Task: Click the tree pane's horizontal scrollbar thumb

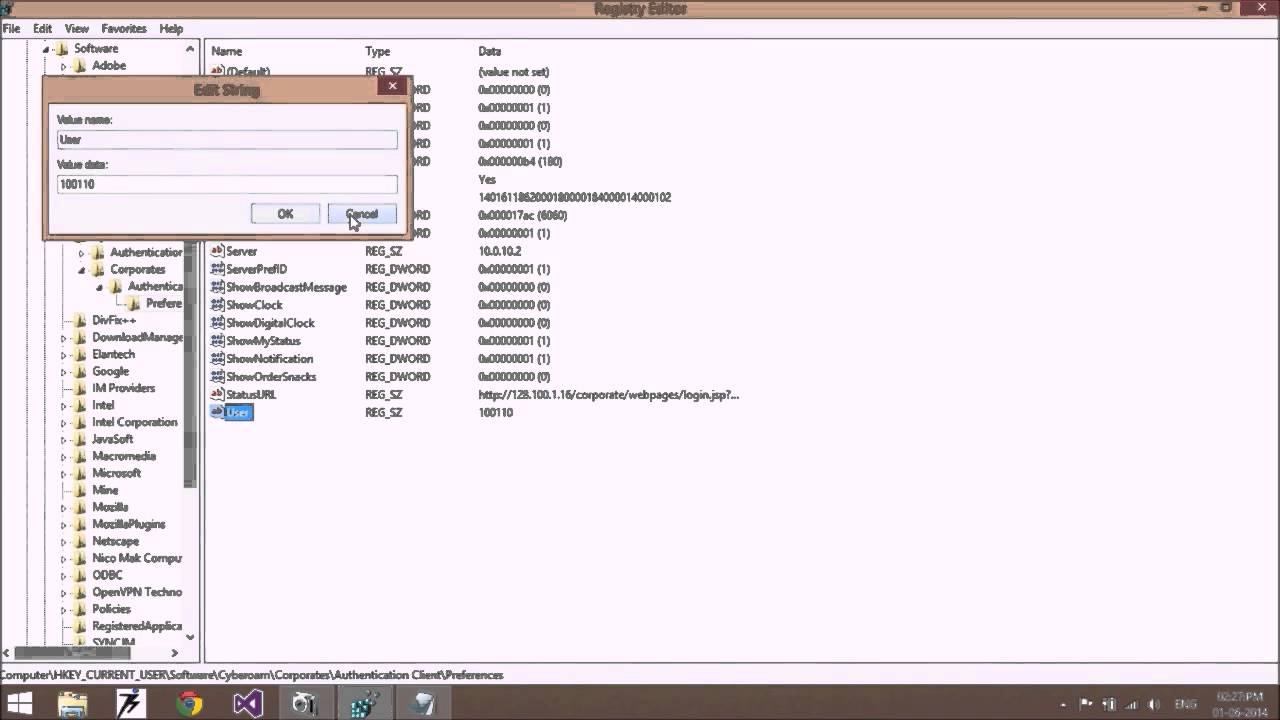Action: click(72, 653)
